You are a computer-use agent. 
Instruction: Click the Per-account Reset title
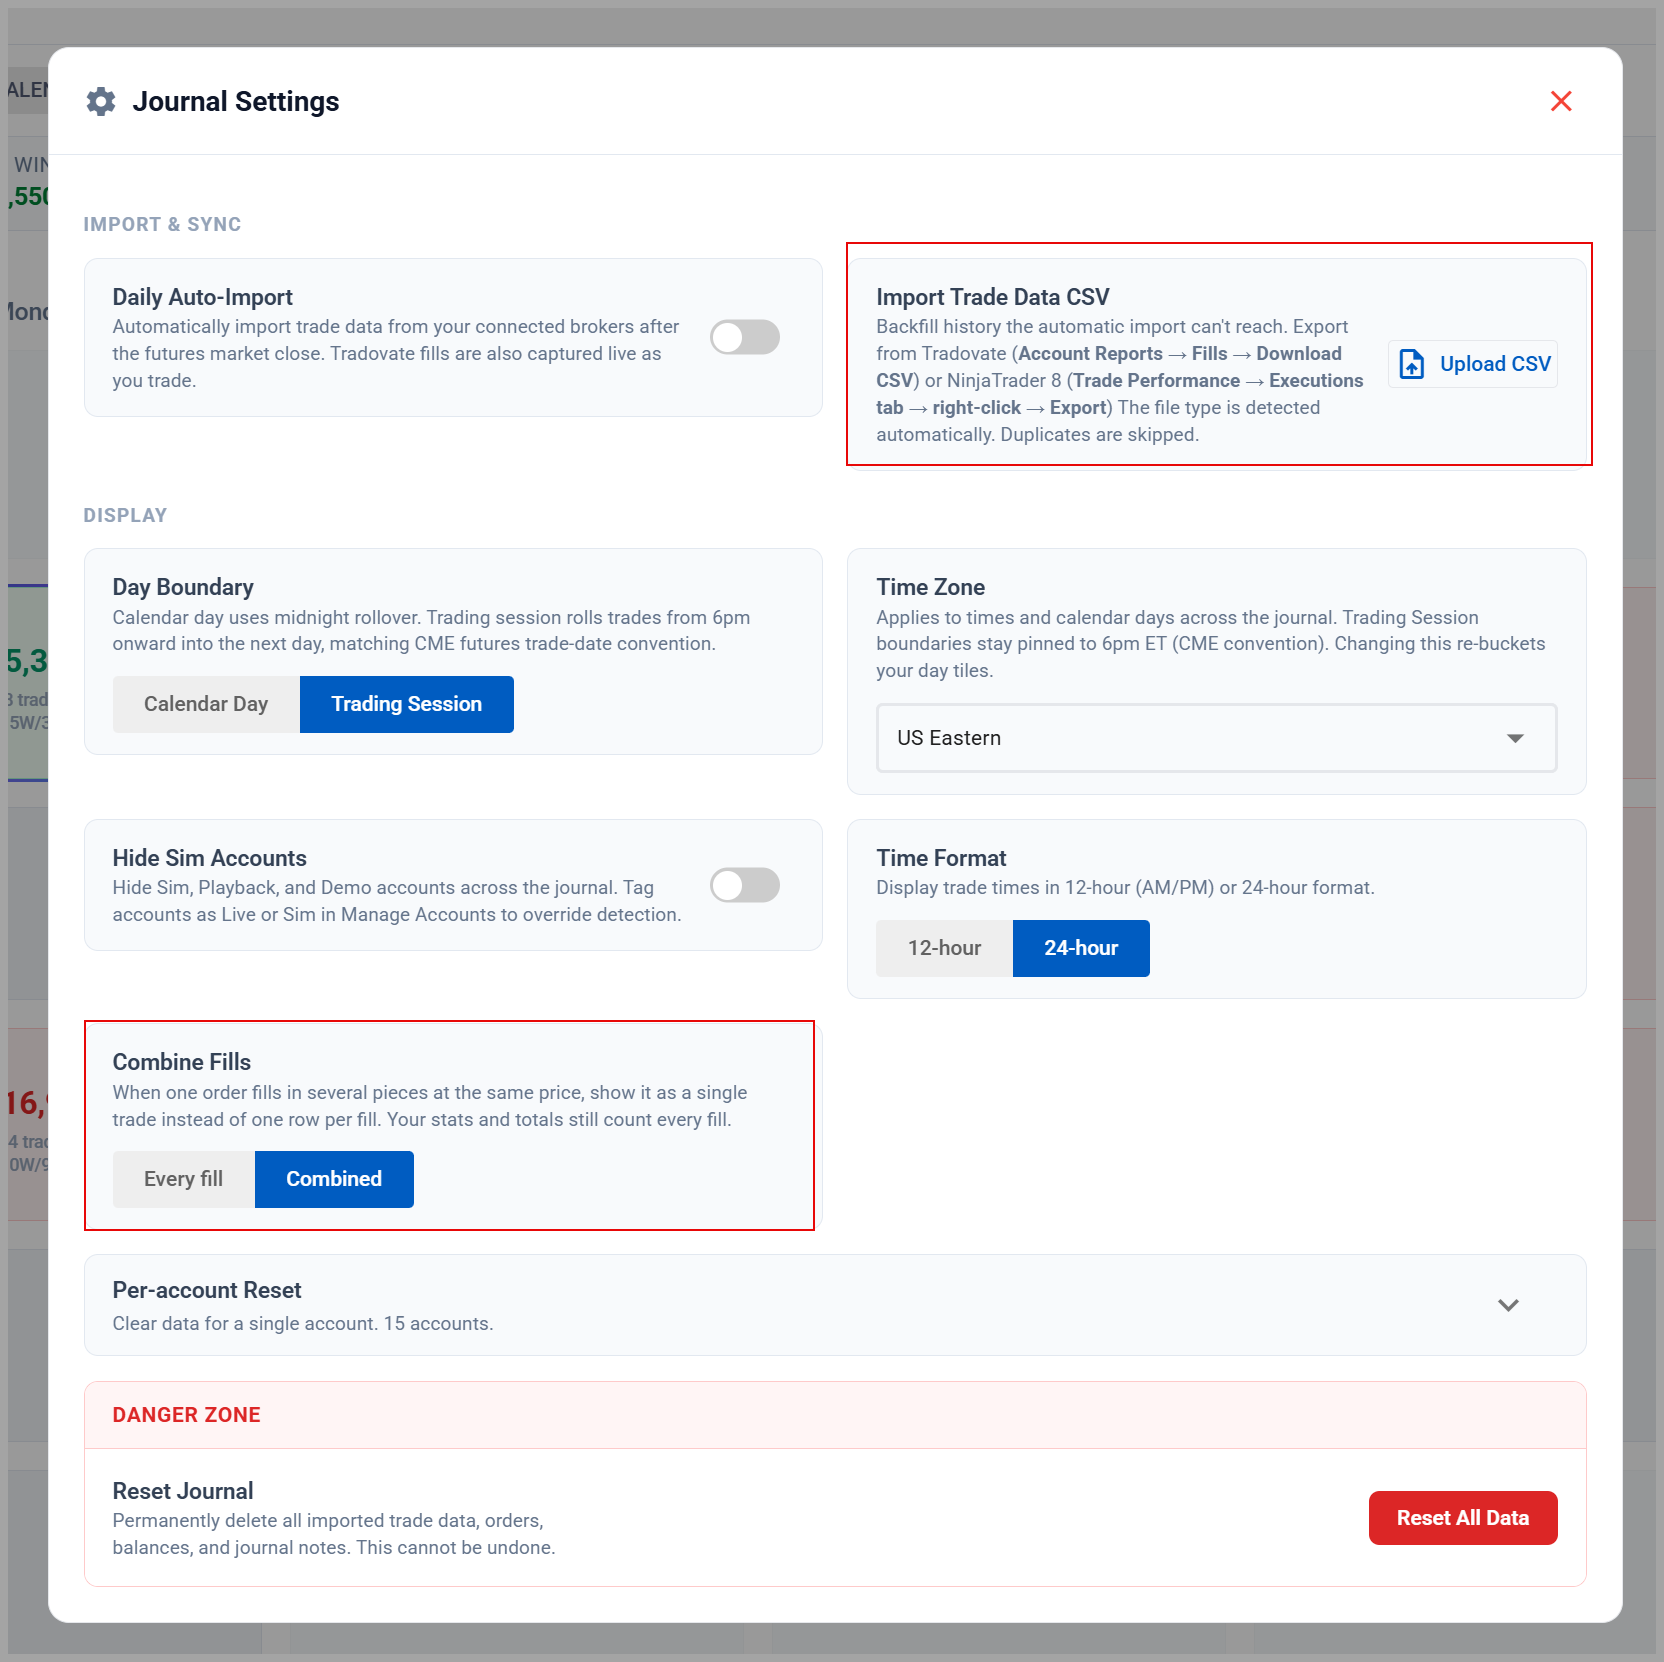point(207,1290)
